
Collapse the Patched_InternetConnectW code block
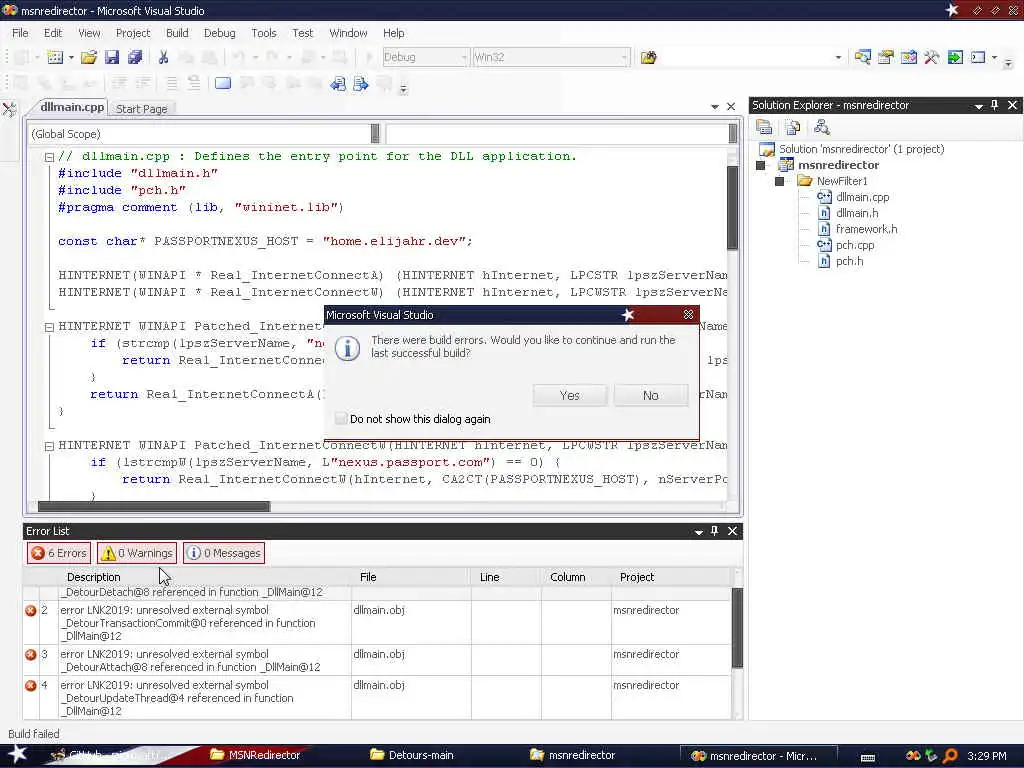tap(49, 446)
